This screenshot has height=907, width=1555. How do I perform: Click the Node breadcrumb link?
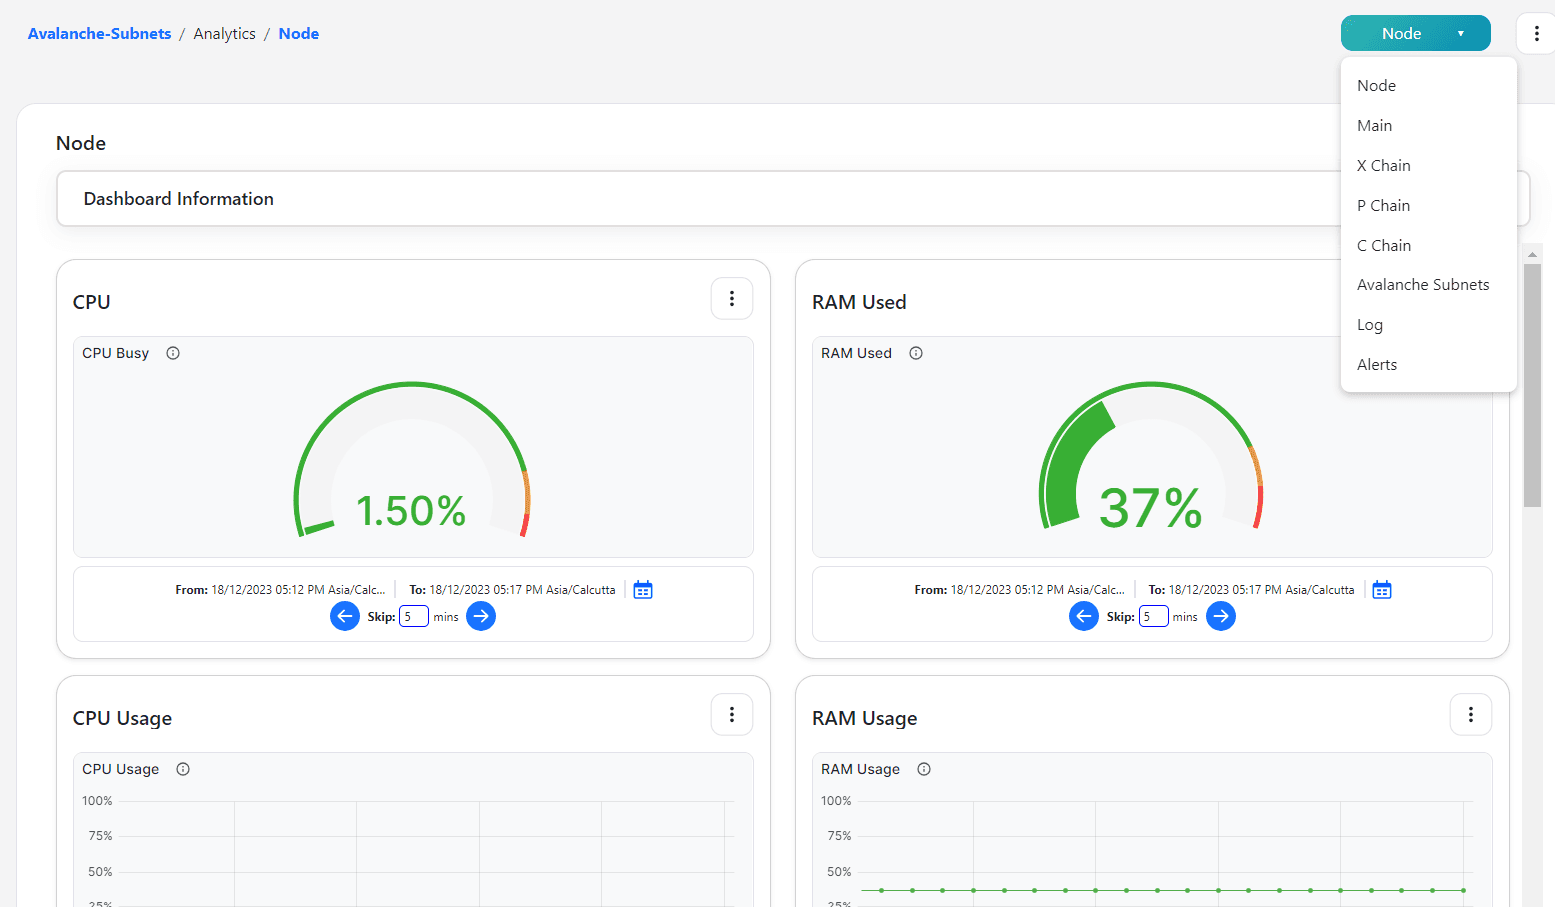[x=299, y=34]
